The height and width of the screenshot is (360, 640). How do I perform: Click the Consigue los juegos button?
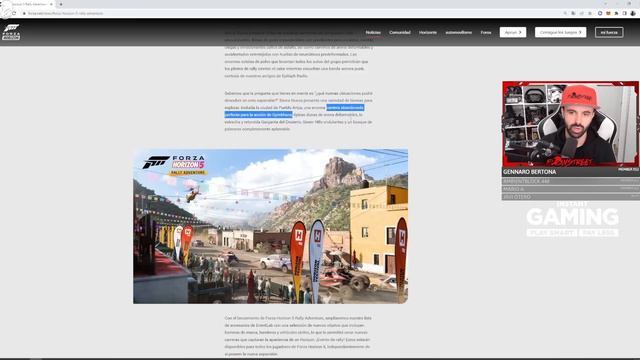[x=560, y=32]
